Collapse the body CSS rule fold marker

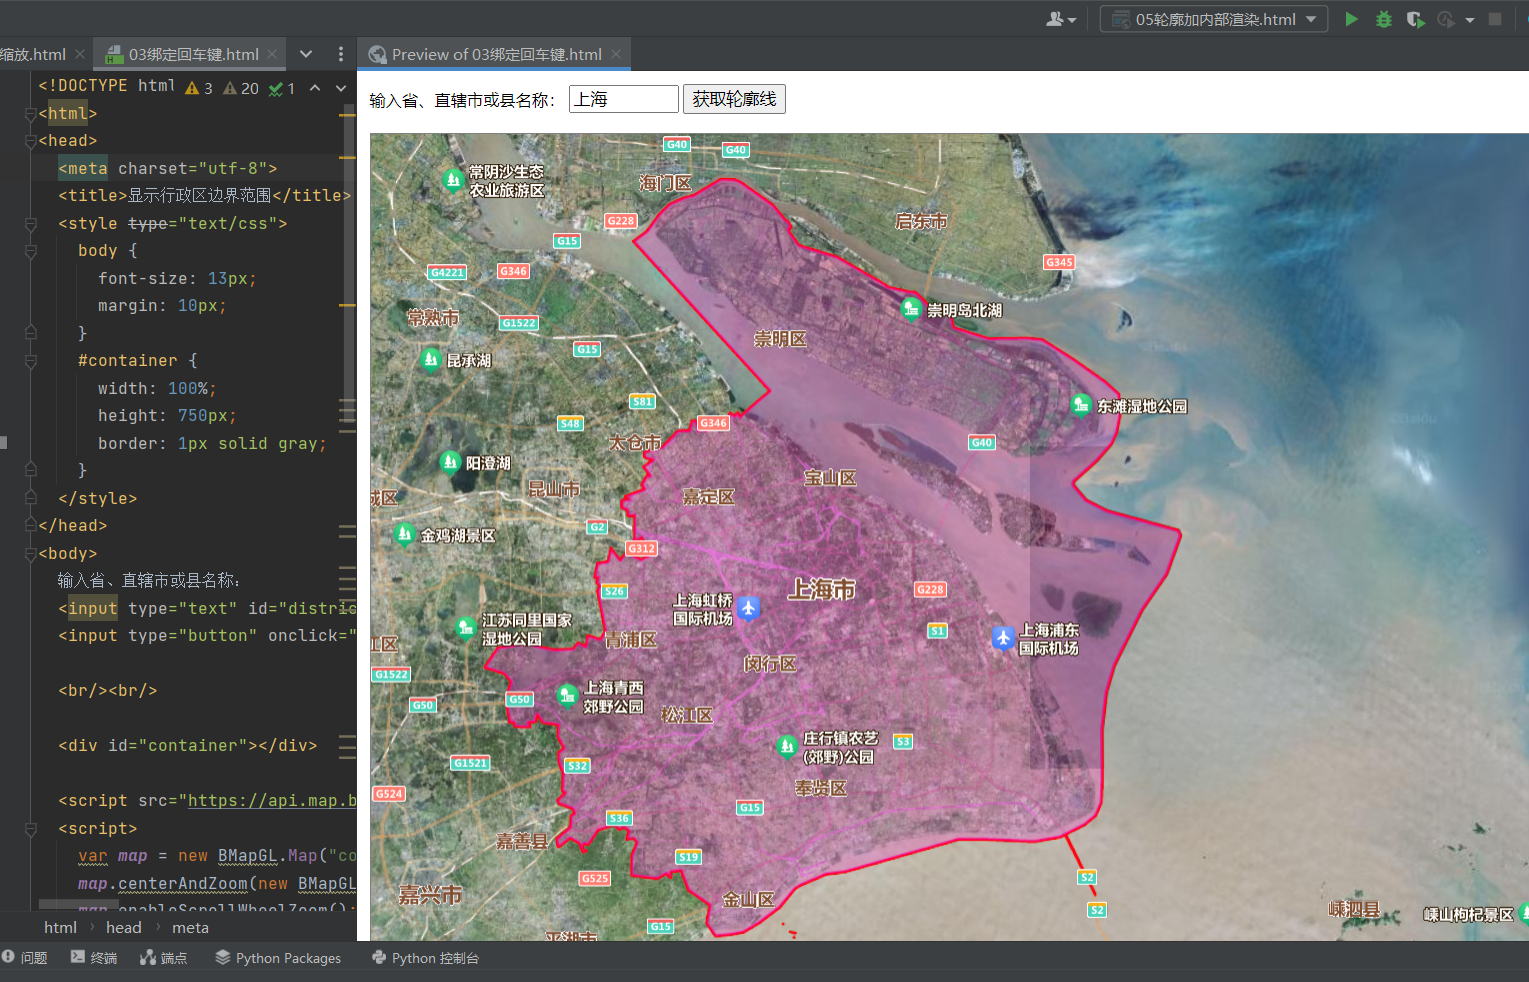click(31, 251)
